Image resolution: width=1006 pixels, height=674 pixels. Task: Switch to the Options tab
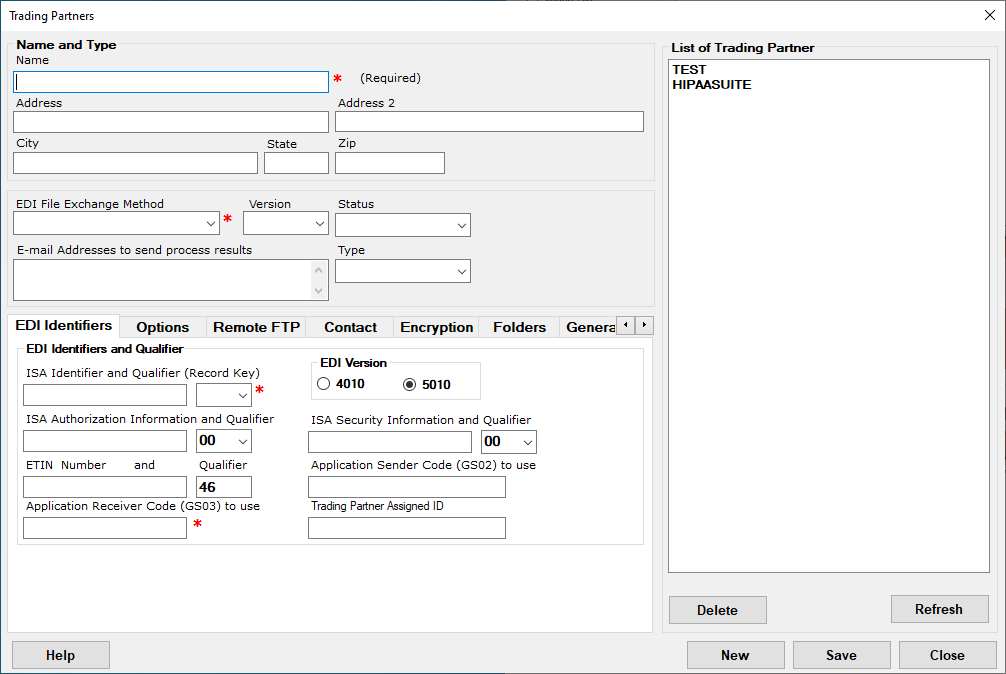tap(162, 327)
